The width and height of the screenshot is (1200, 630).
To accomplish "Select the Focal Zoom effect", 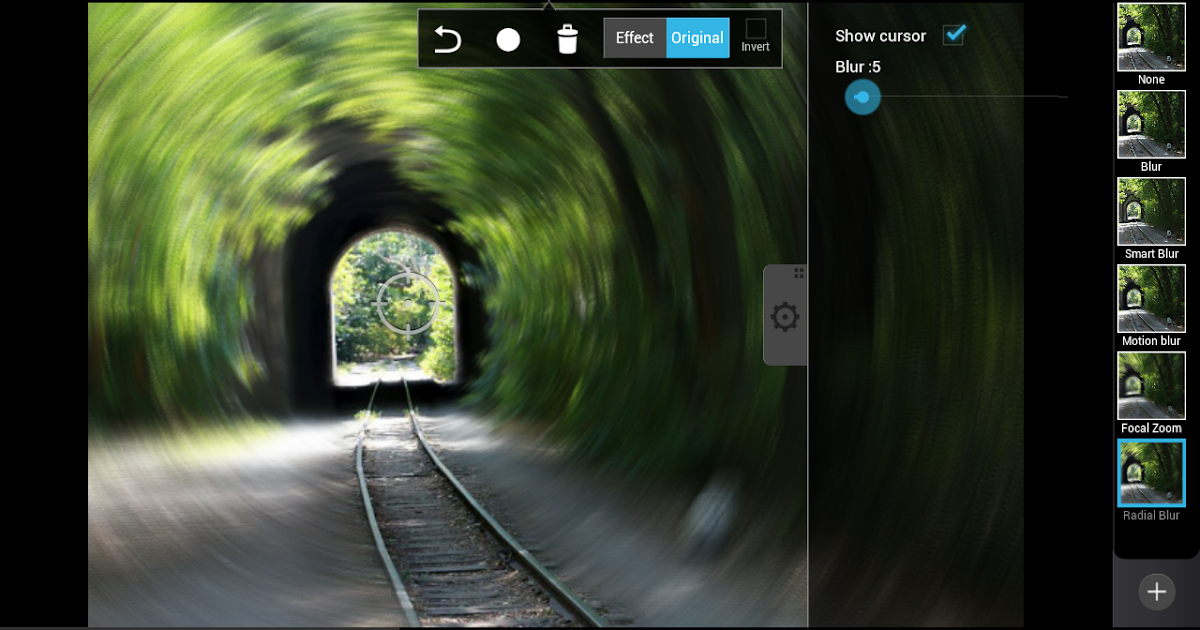I will coord(1151,386).
